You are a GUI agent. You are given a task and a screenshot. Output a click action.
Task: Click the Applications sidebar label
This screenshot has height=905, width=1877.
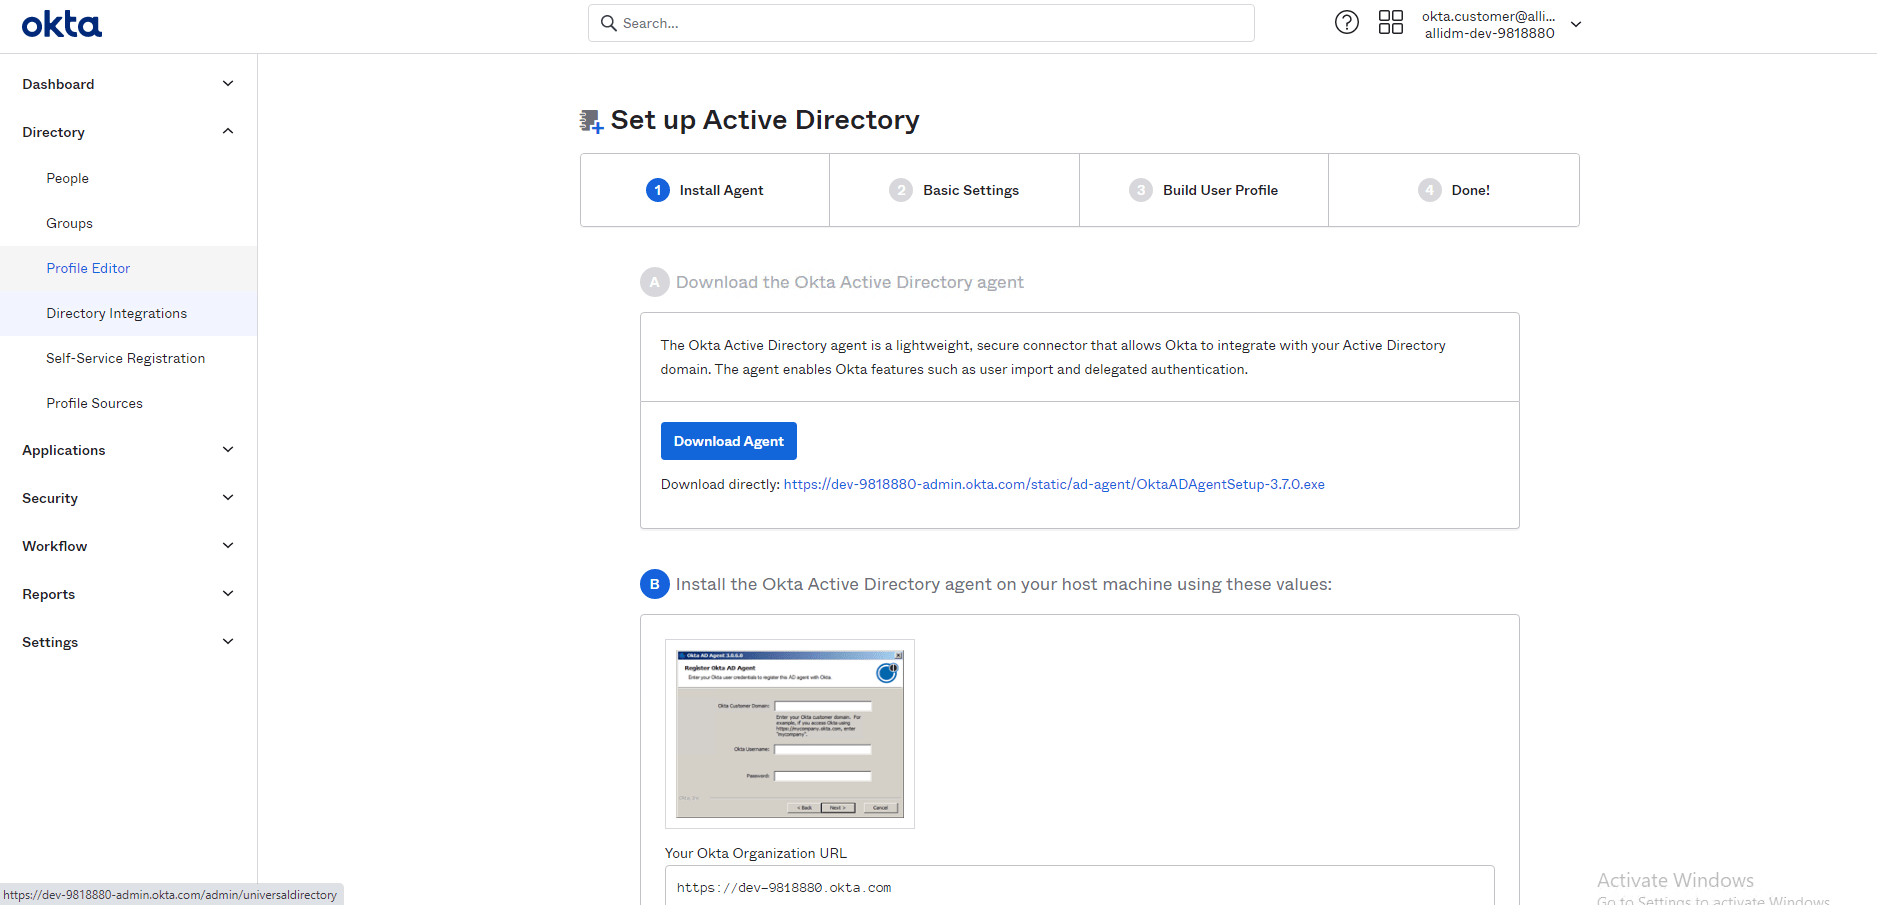tap(64, 450)
